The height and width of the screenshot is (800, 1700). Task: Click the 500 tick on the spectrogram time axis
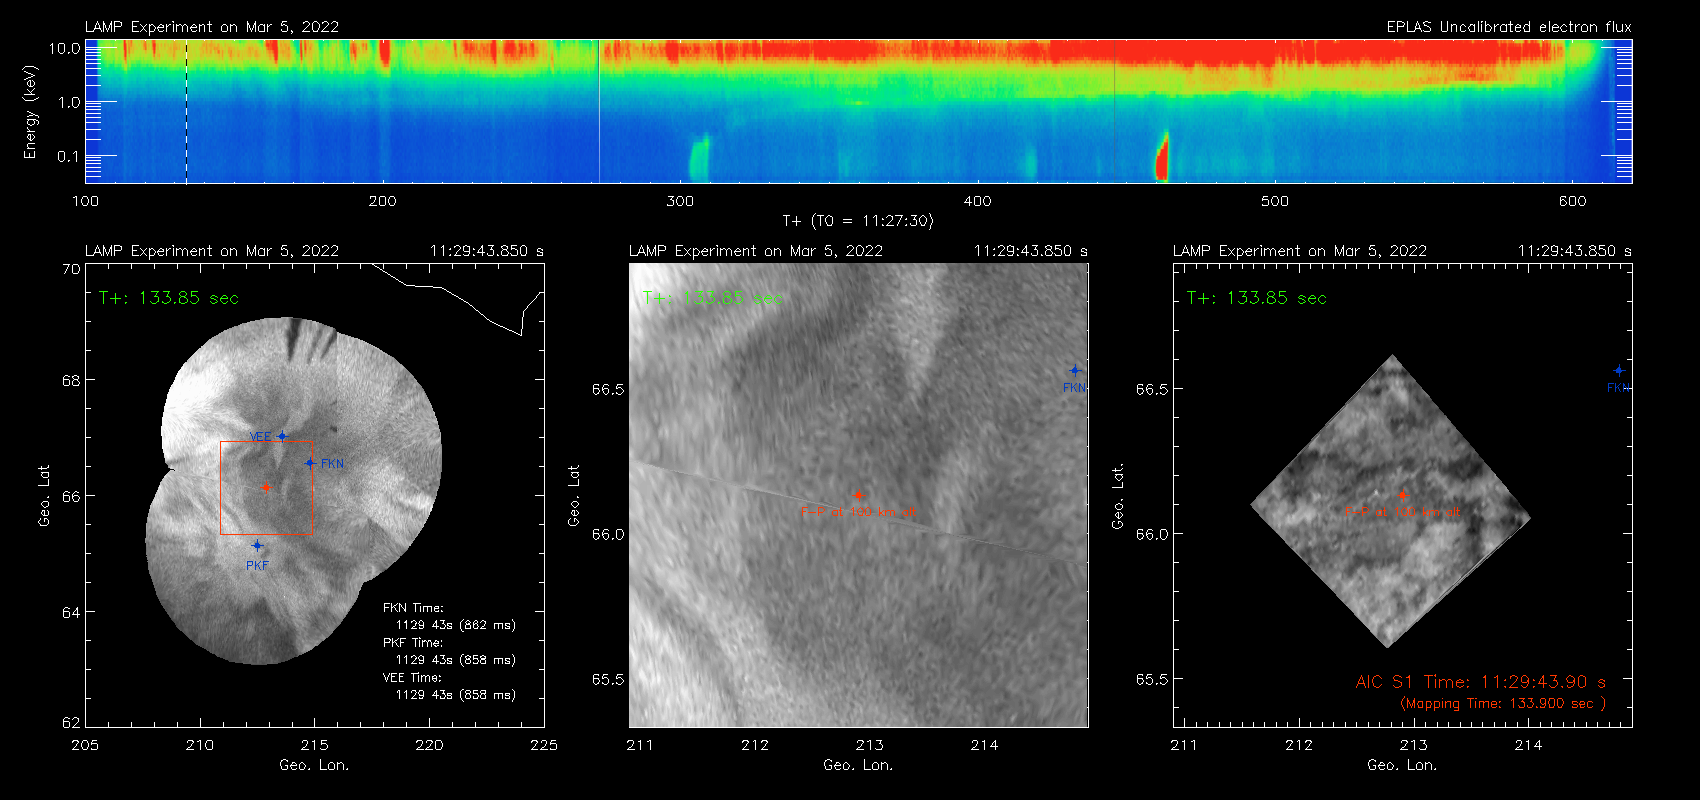[1275, 201]
